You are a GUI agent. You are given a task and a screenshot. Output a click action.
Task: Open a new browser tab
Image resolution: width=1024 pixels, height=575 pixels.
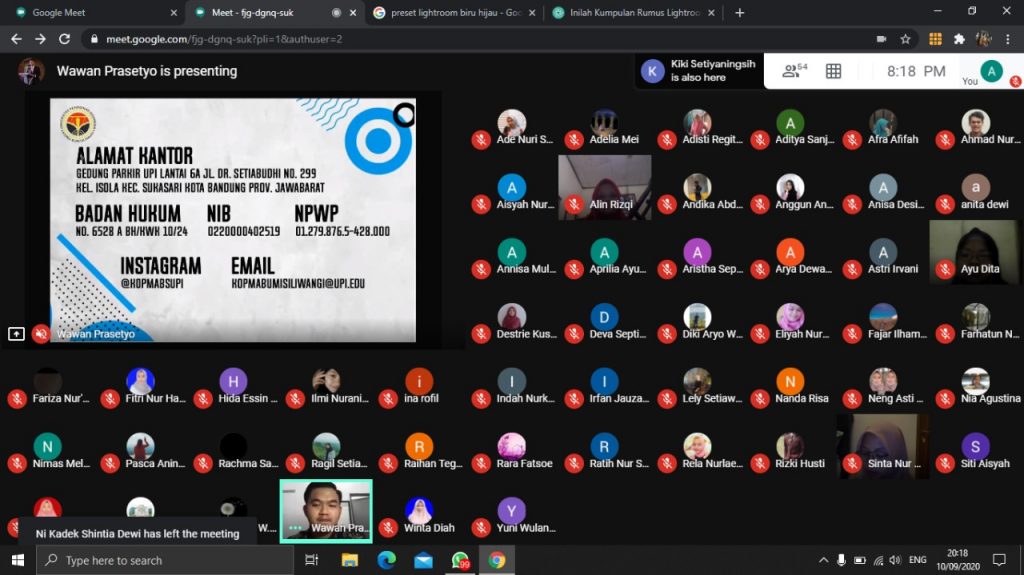coord(740,13)
